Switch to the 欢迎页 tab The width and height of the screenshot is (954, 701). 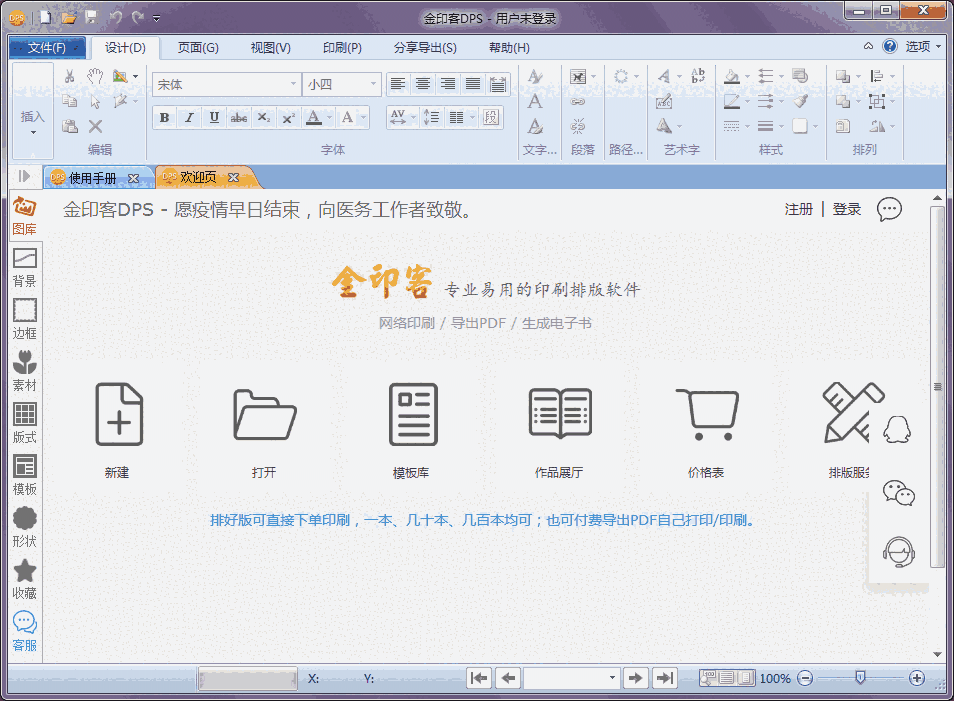(200, 176)
